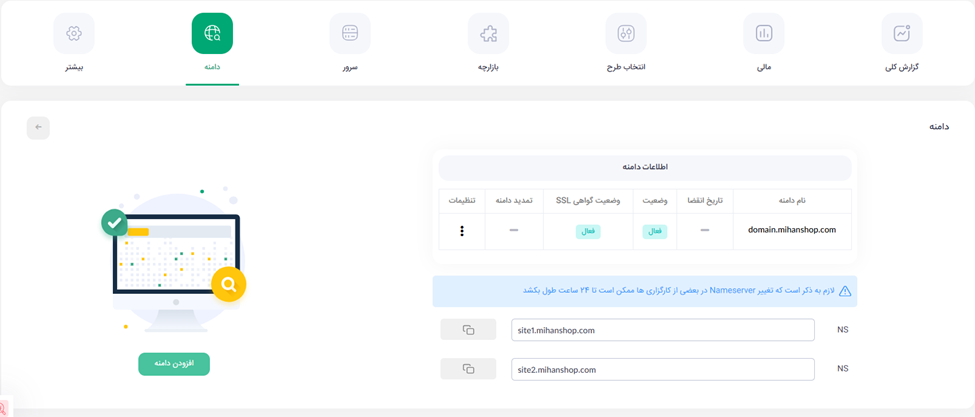This screenshot has width=975, height=417.
Task: Open the گزارش کلی overview icon
Action: (902, 34)
